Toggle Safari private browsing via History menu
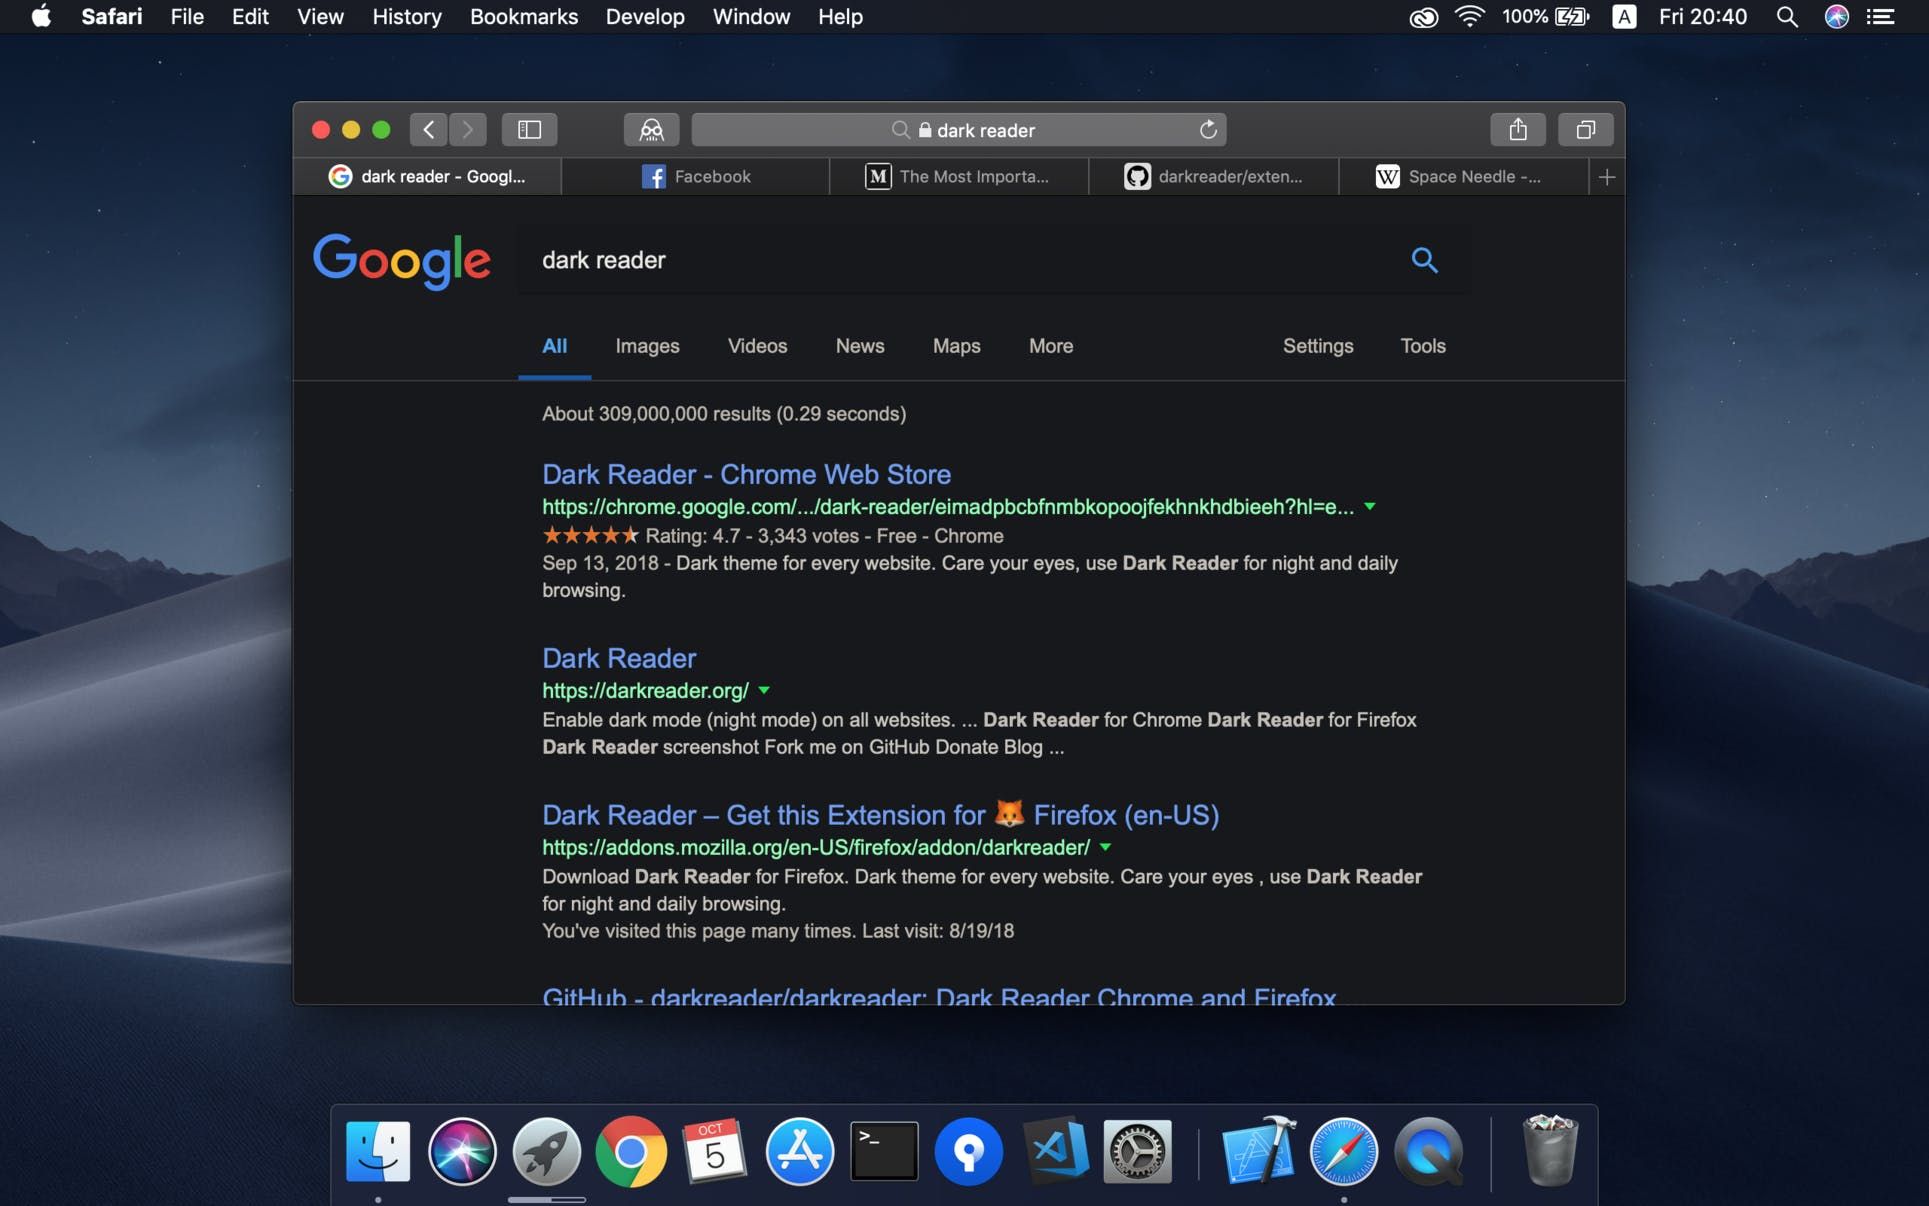Viewport: 1929px width, 1206px height. click(408, 15)
